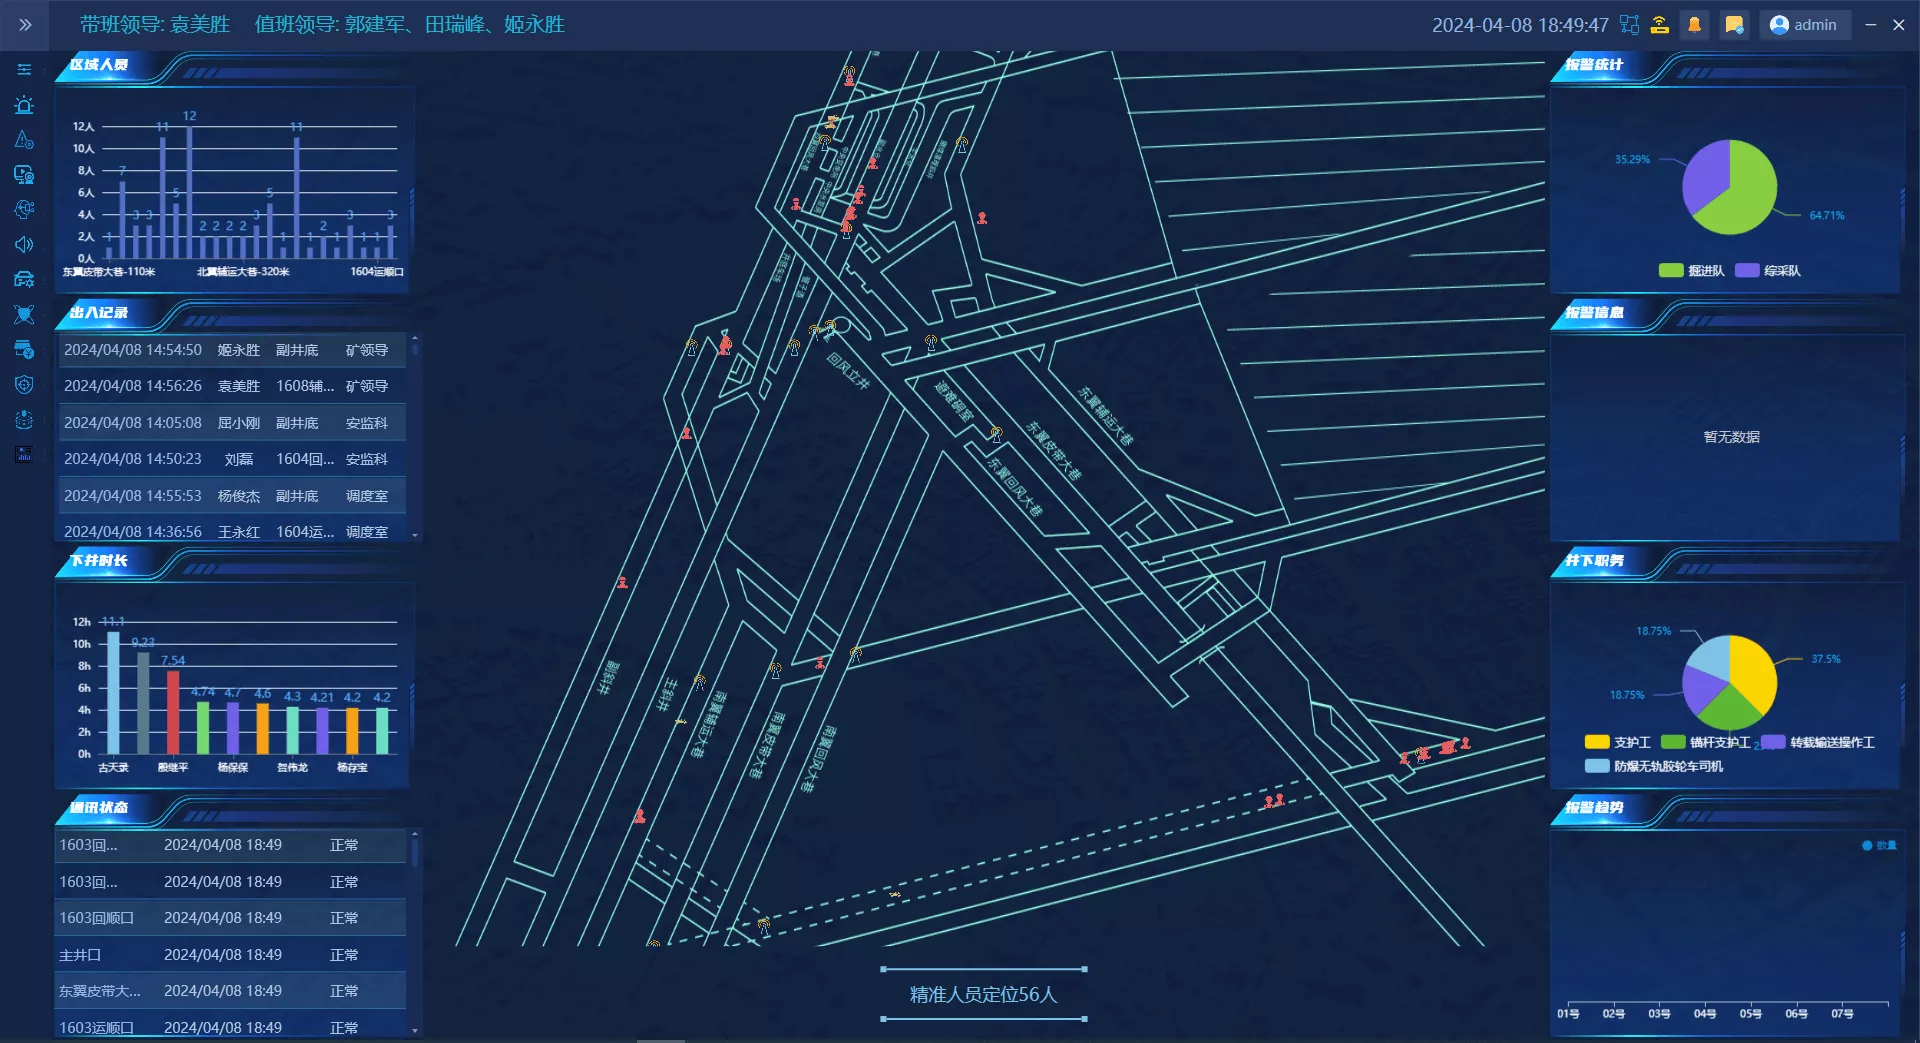Open the shop with yen coin icon
Viewport: 1920px width, 1043px height.
point(24,350)
